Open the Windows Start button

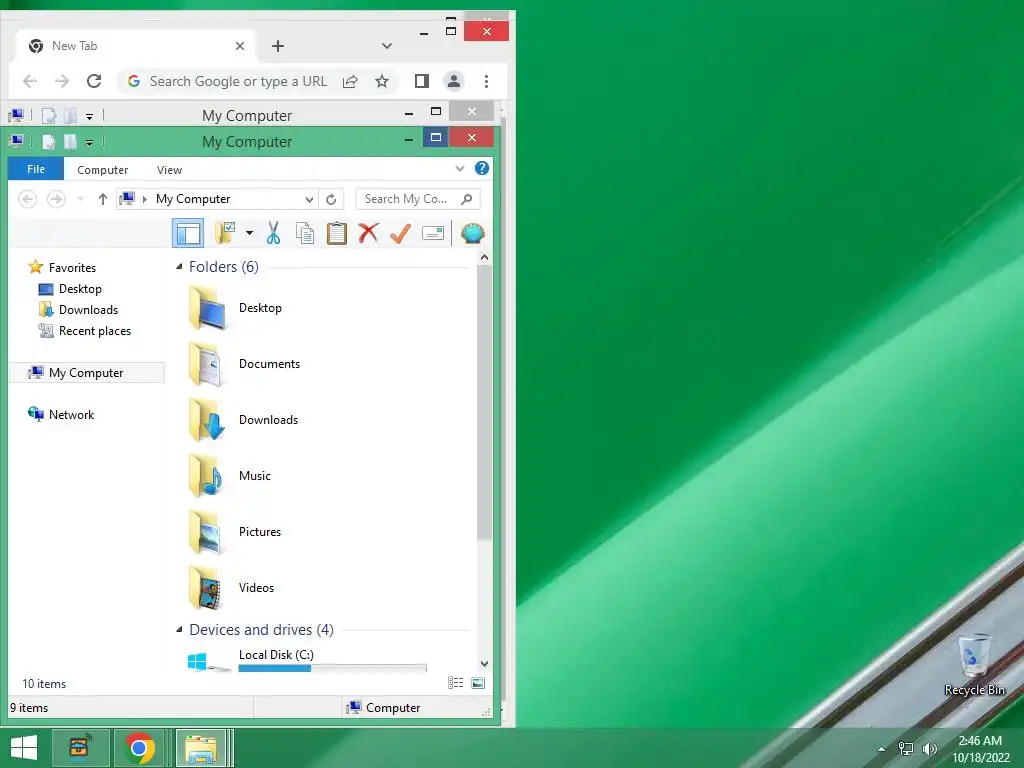click(x=24, y=748)
